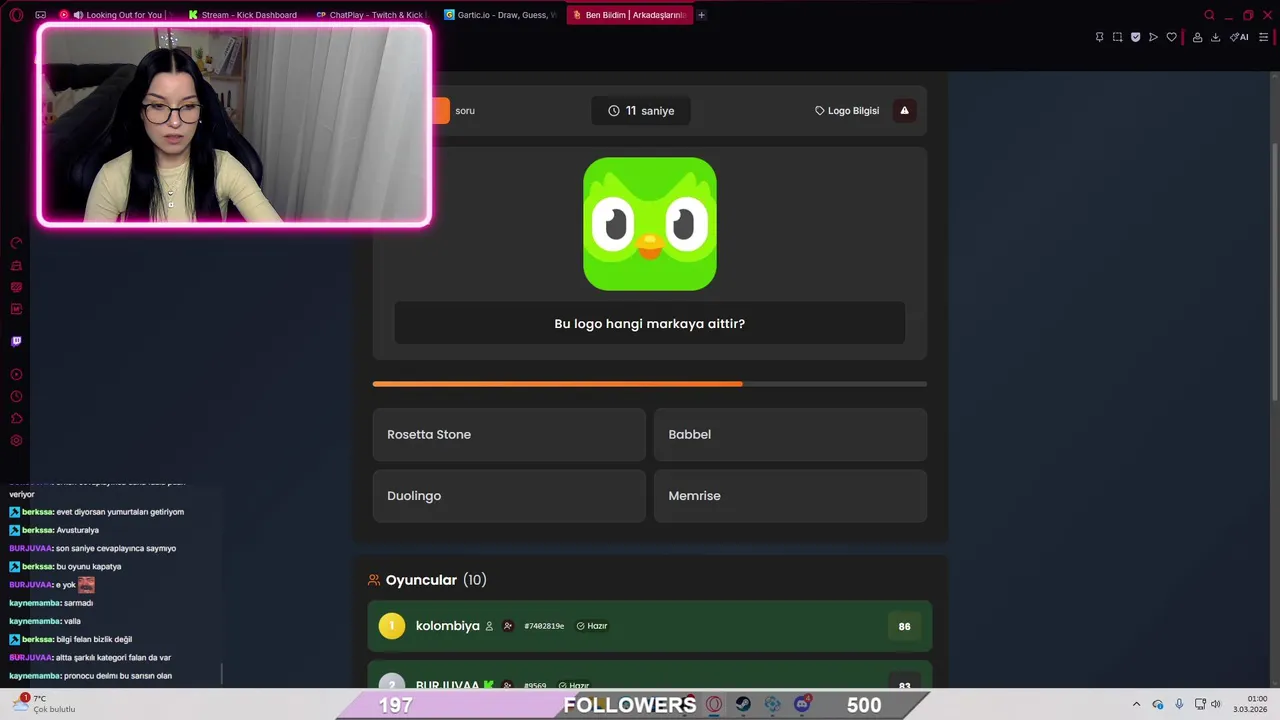Choose the Memrise answer
The height and width of the screenshot is (720, 1280).
coord(790,496)
